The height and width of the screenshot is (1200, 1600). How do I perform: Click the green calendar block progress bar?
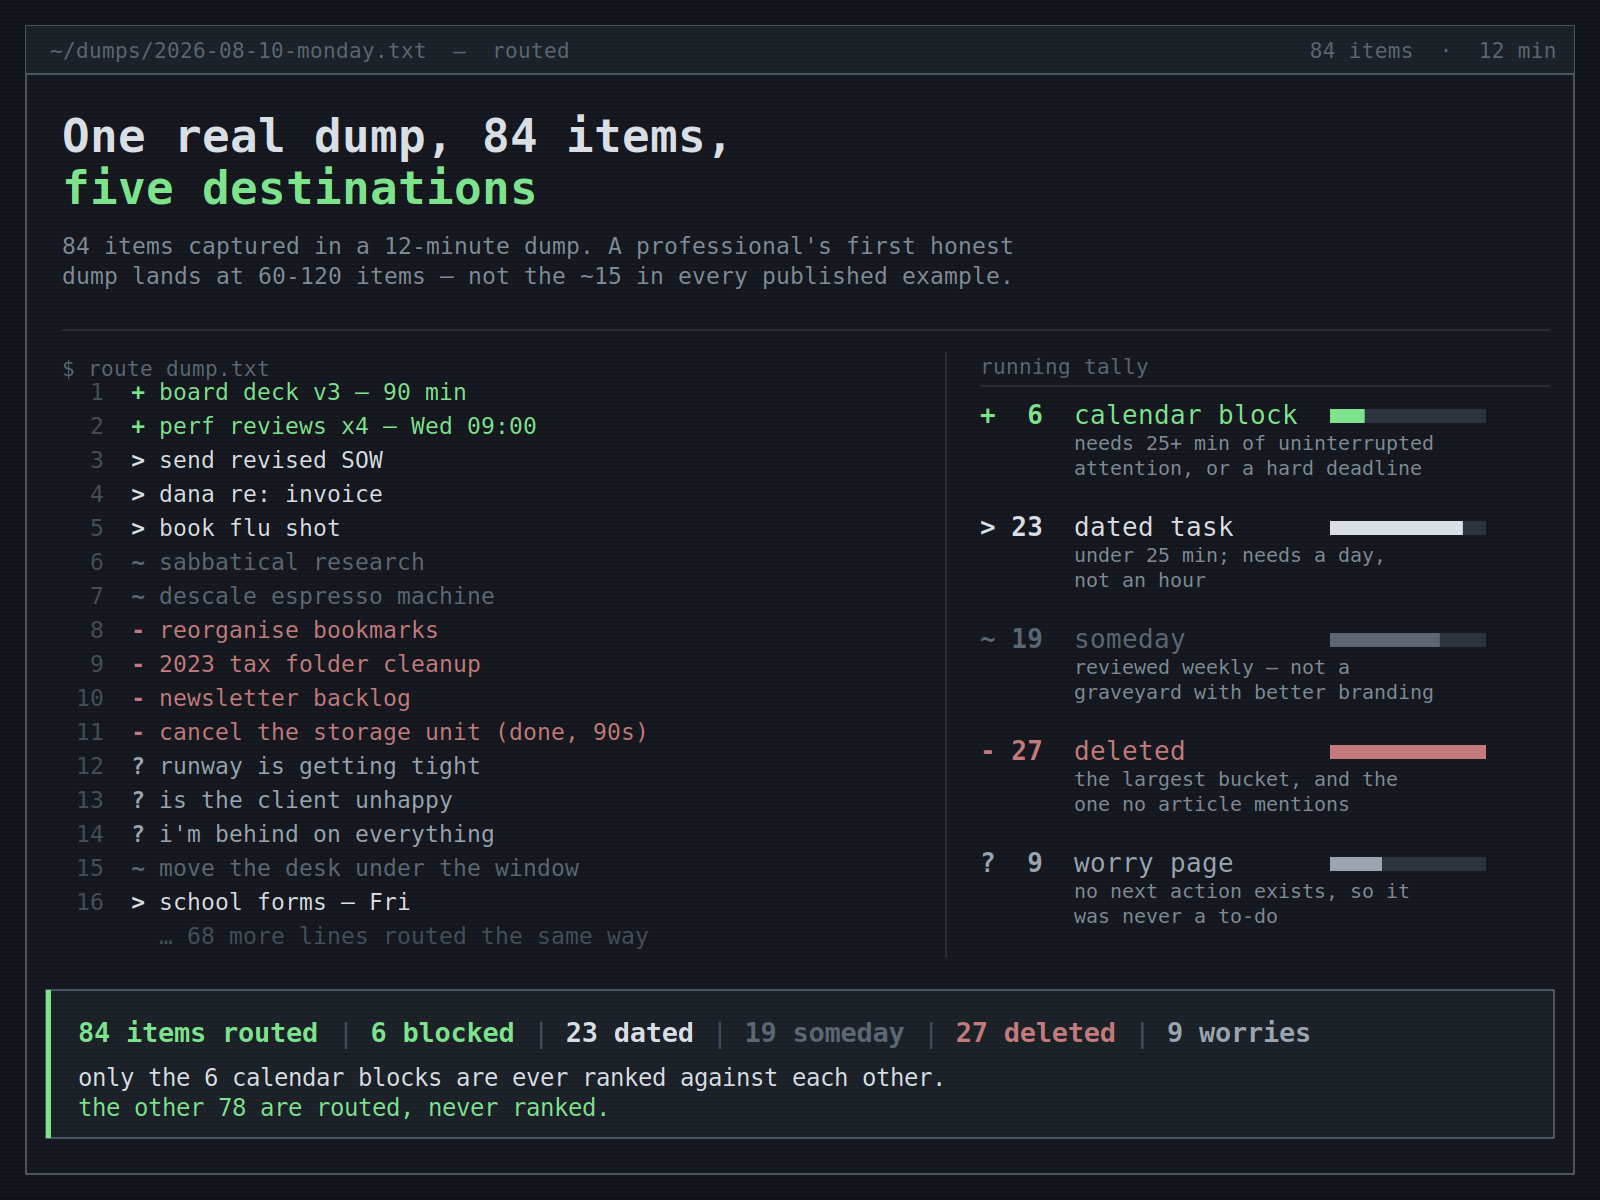[1408, 416]
